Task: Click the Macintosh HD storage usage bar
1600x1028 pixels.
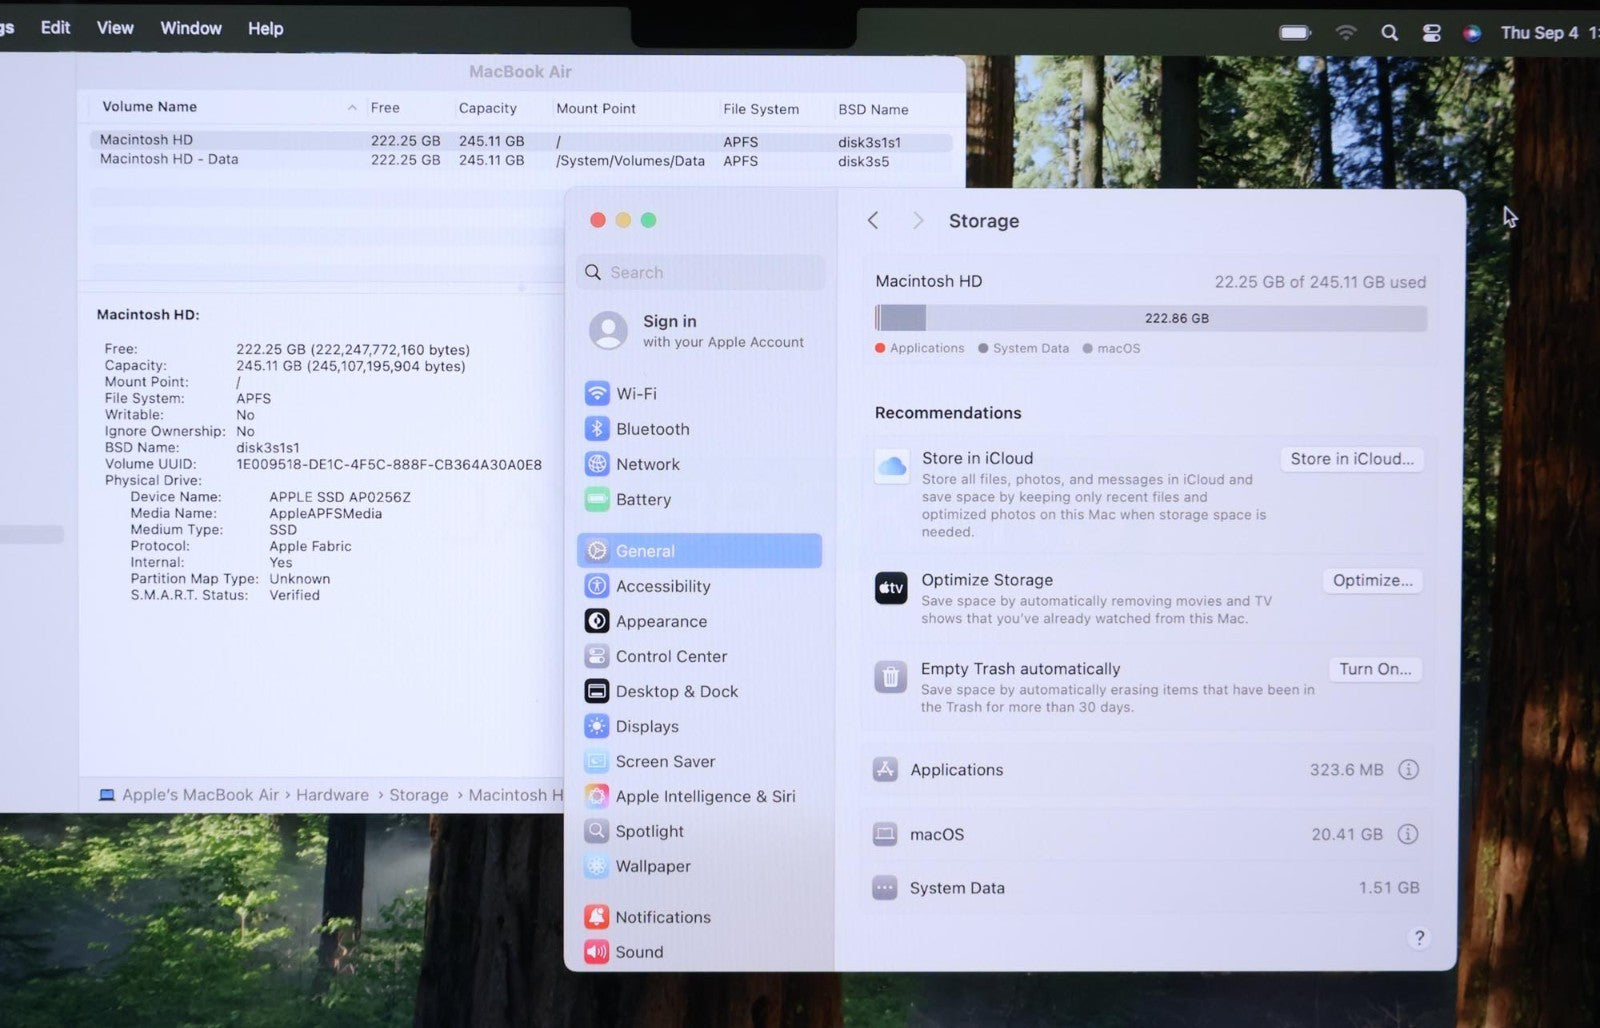Action: point(1151,318)
